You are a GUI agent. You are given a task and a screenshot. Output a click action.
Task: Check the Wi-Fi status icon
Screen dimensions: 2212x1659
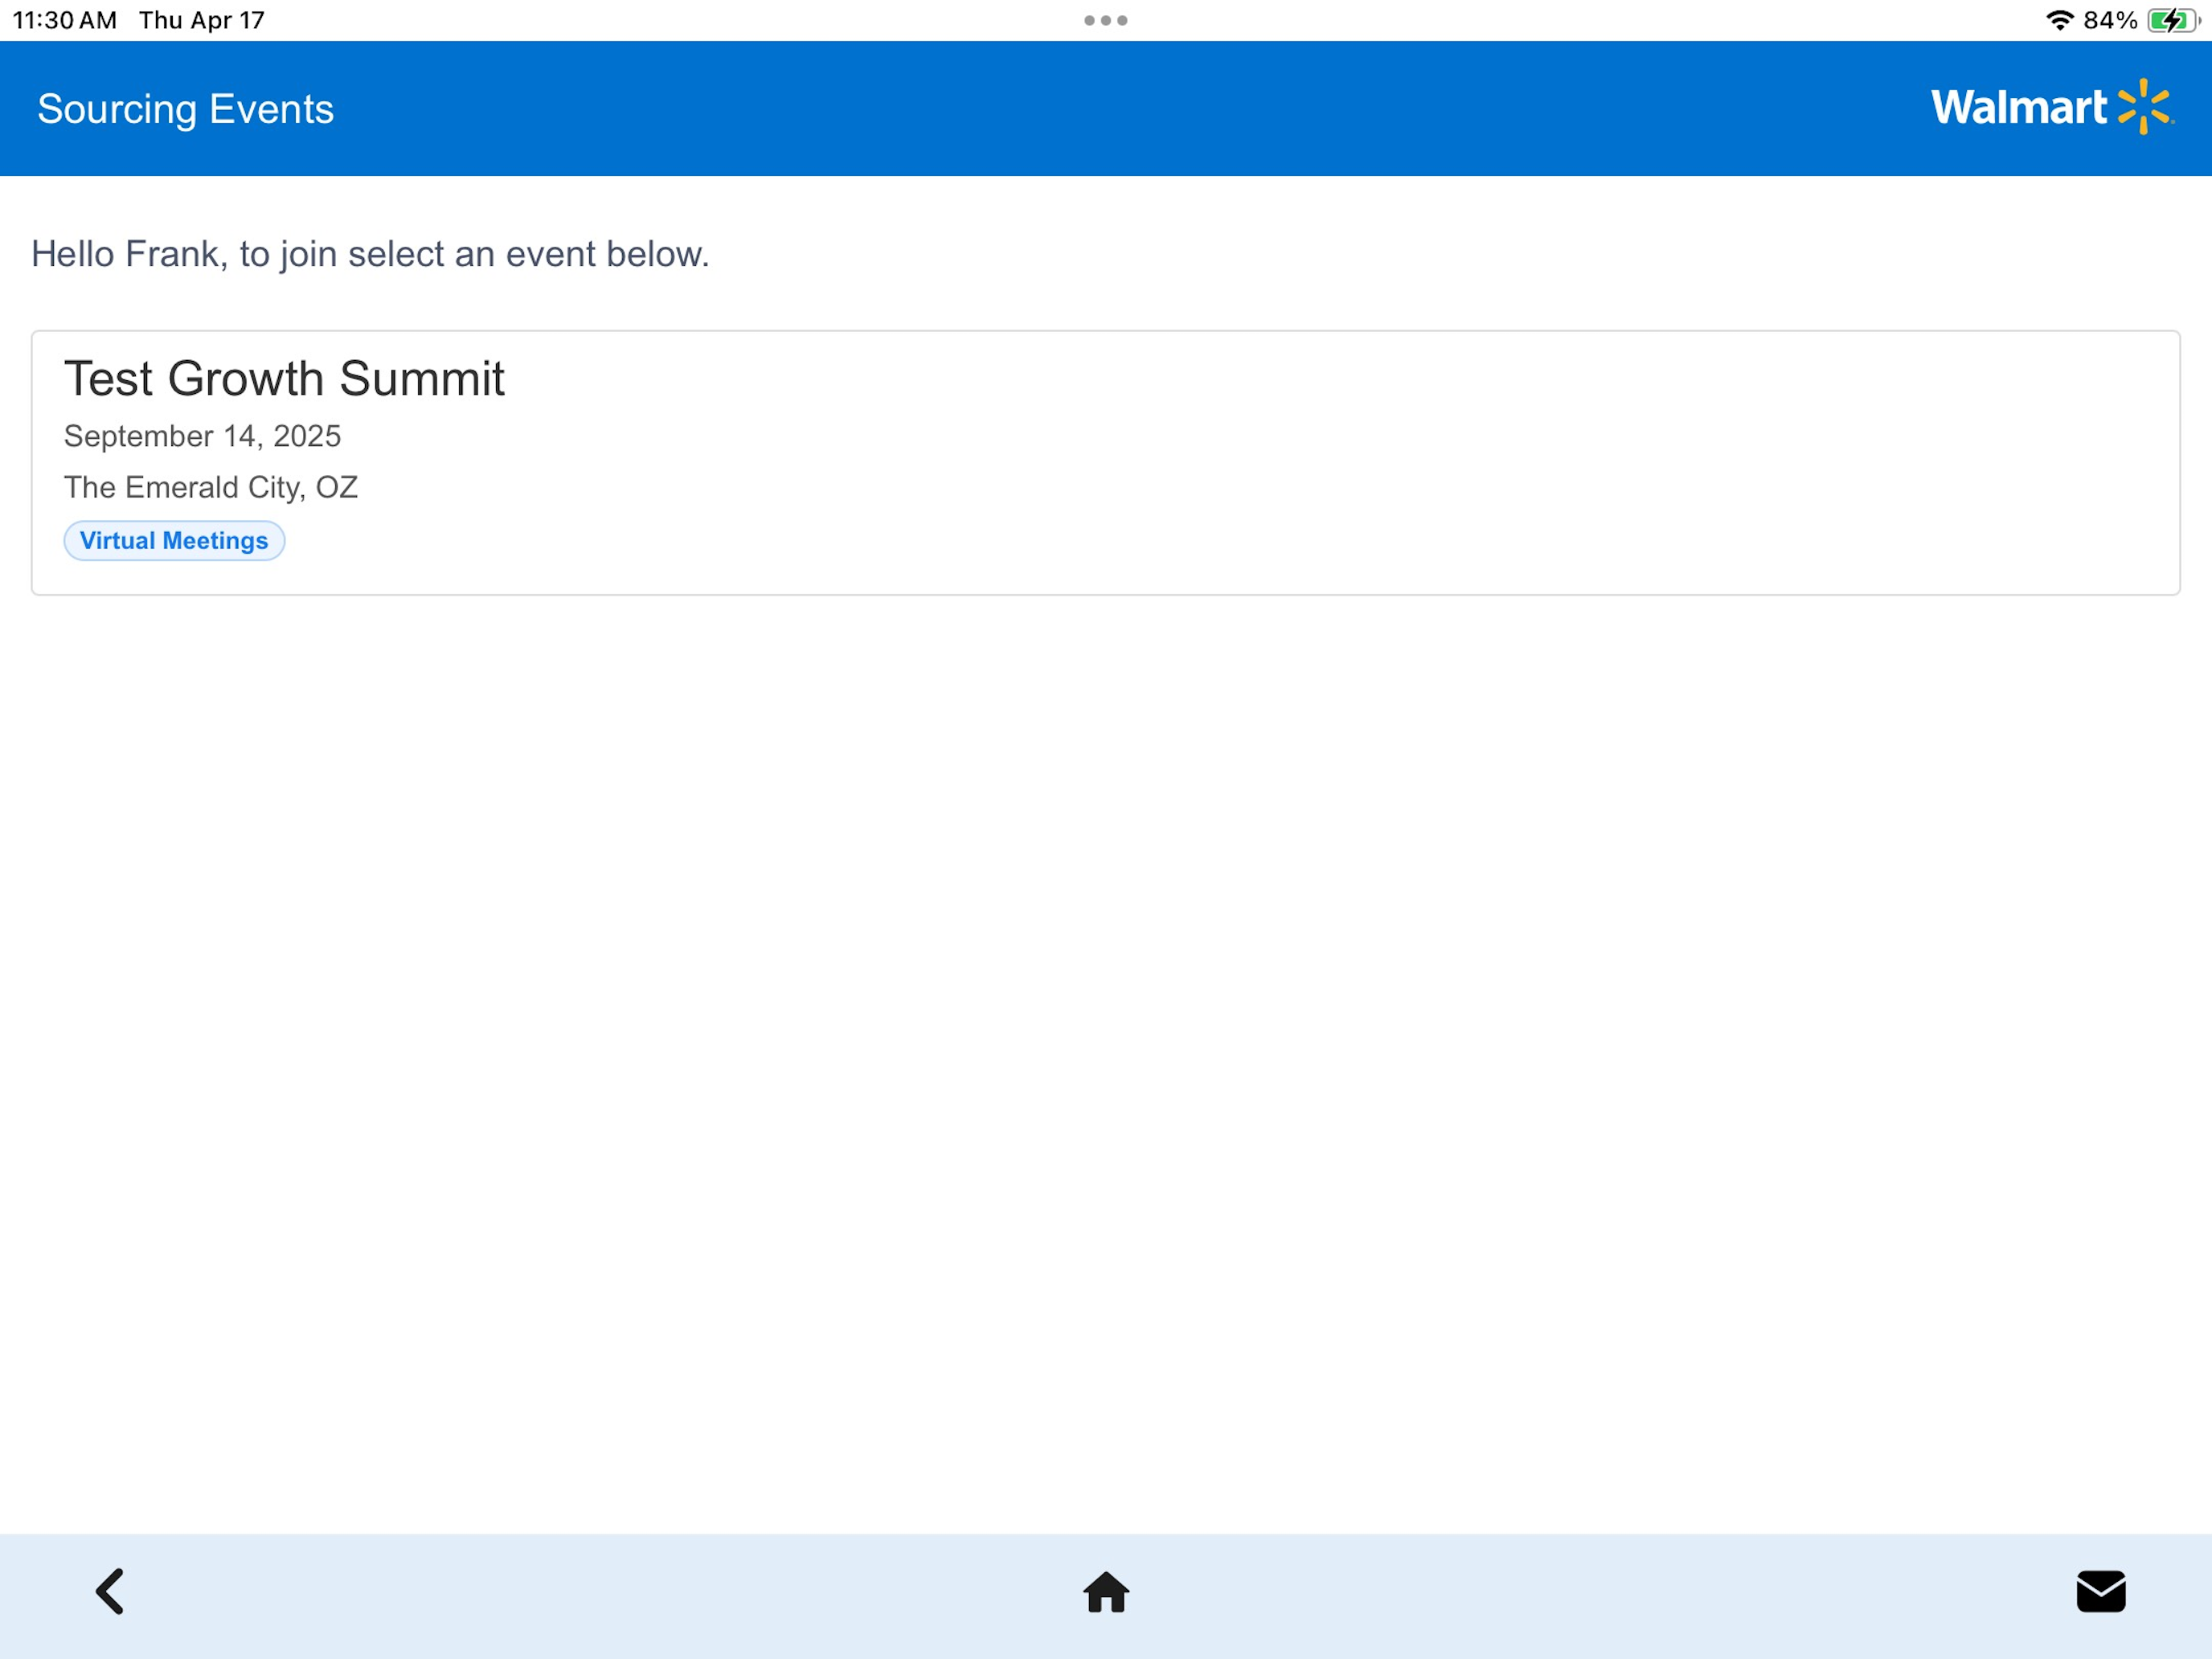[x=2059, y=20]
